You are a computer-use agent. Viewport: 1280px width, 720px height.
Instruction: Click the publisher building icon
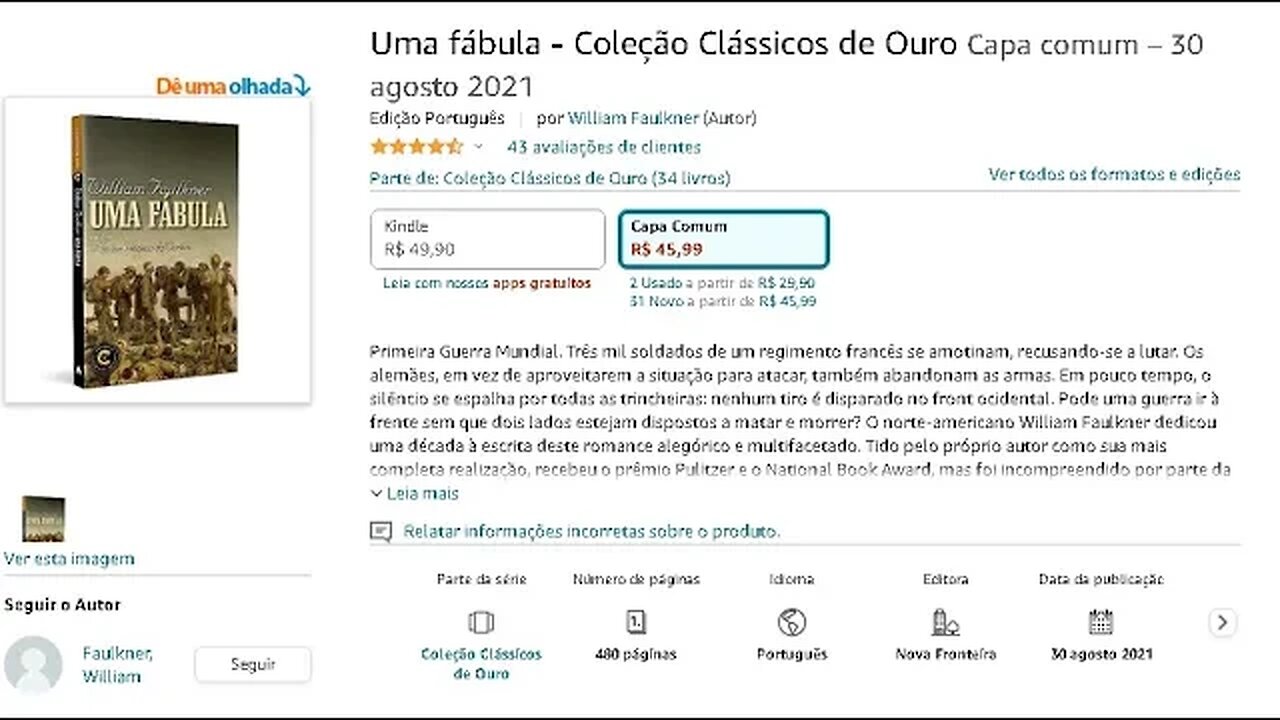pos(945,622)
